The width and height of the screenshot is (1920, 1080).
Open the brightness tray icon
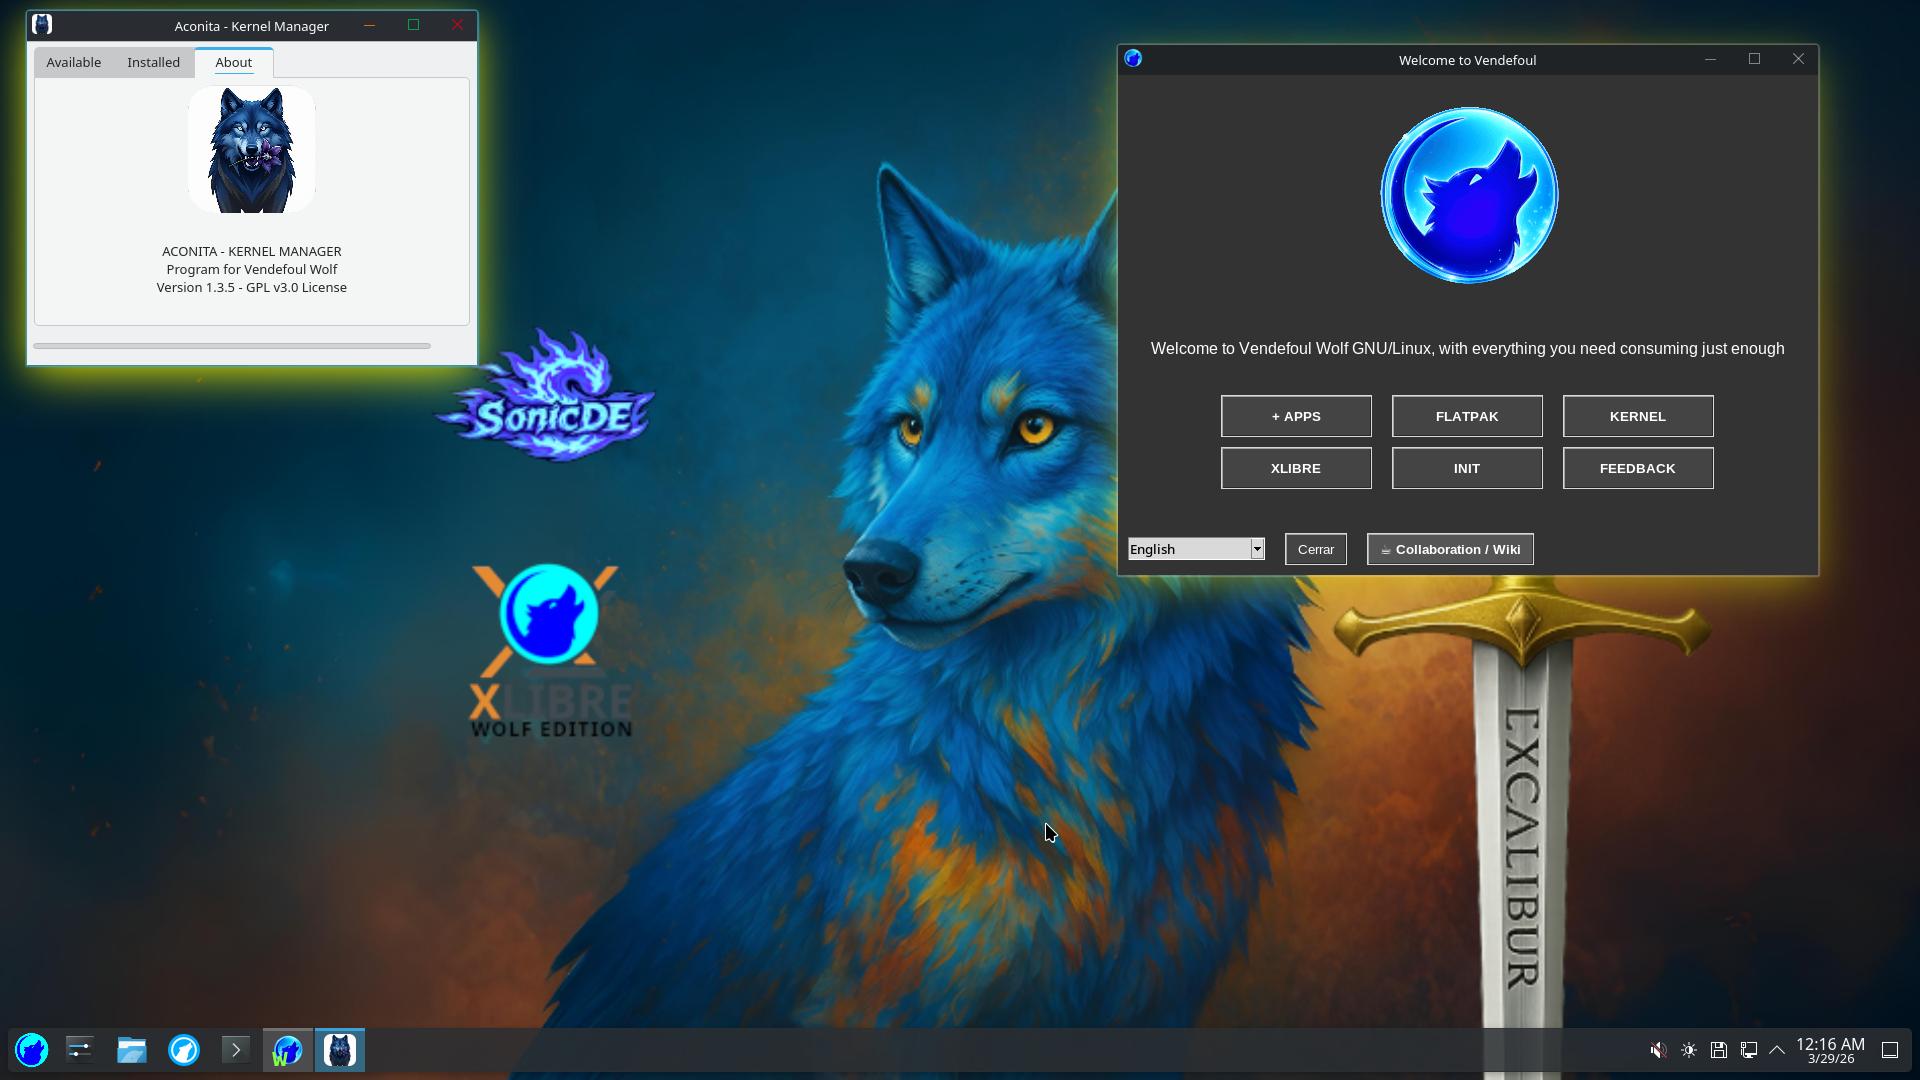(1689, 1050)
